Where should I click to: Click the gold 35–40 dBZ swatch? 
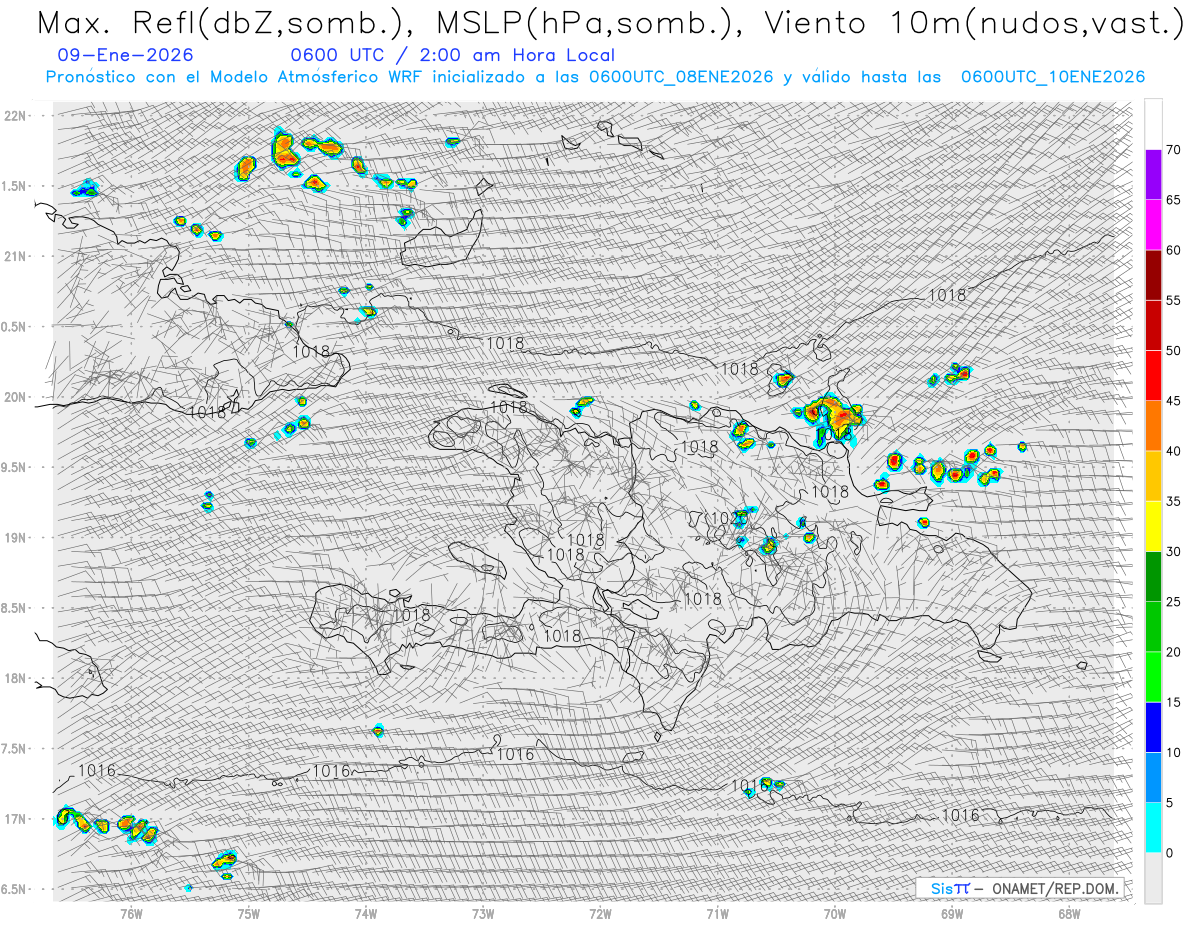pyautogui.click(x=1153, y=476)
